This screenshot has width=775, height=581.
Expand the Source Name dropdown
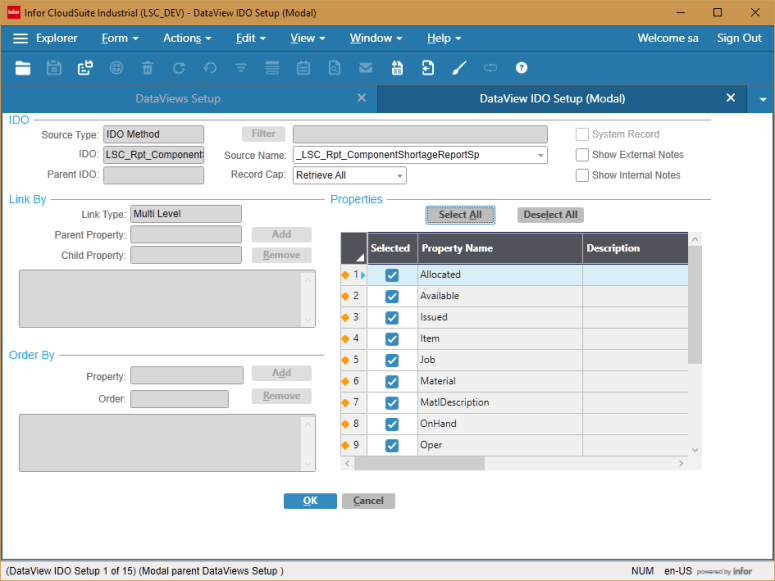pos(540,155)
